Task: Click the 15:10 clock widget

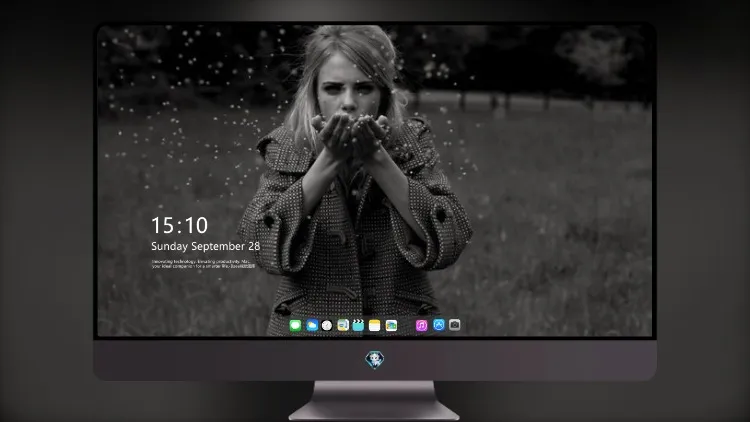Action: (x=179, y=225)
